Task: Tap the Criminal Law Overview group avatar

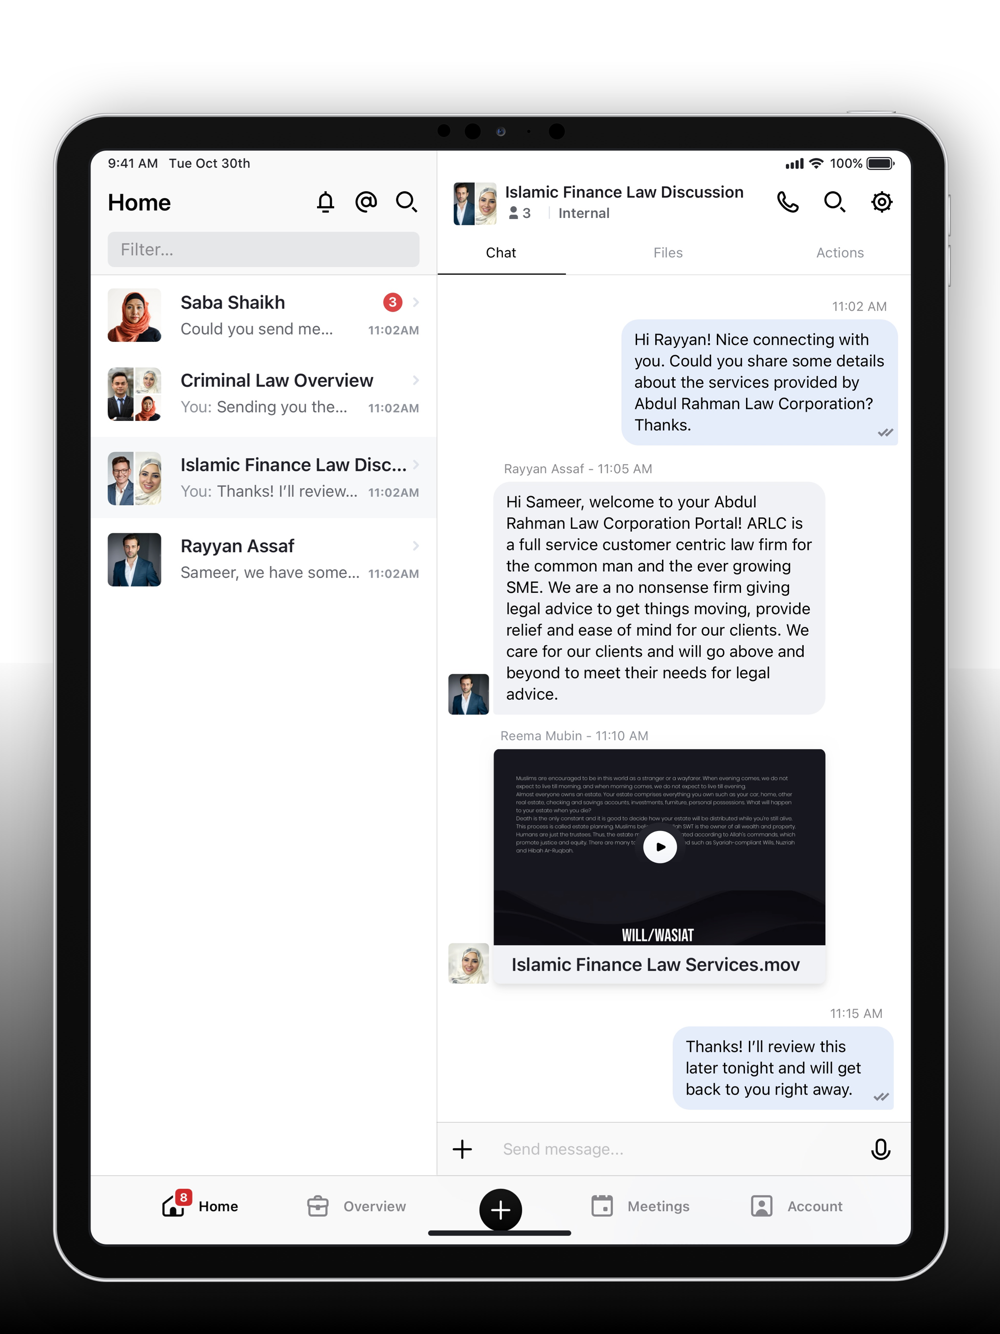Action: click(x=134, y=394)
